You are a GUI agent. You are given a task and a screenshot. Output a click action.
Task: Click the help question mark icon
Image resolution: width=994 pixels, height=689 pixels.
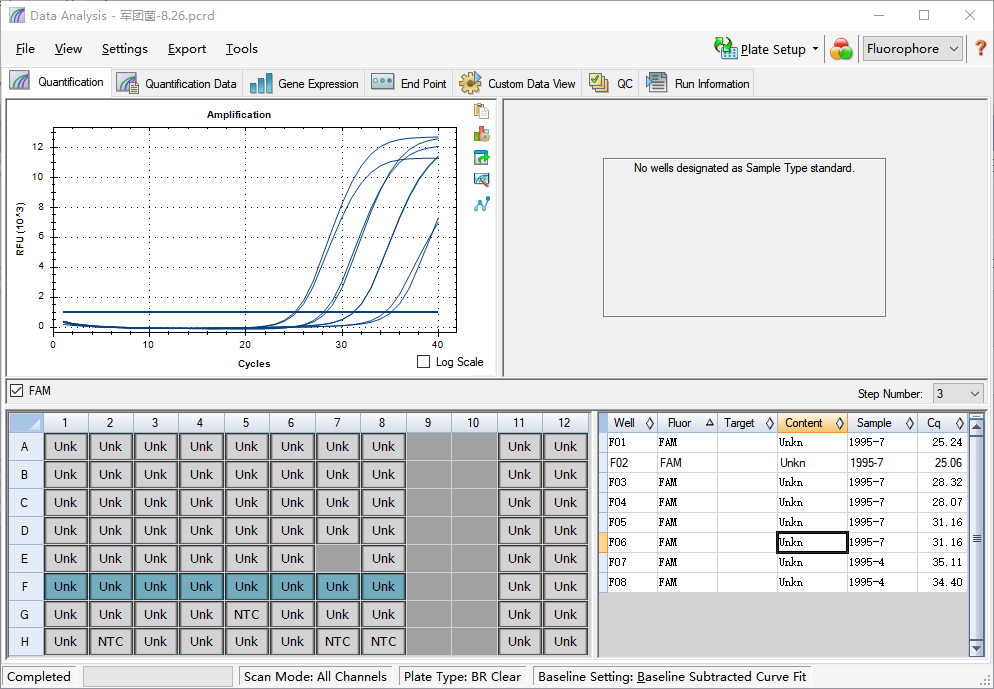(x=980, y=48)
